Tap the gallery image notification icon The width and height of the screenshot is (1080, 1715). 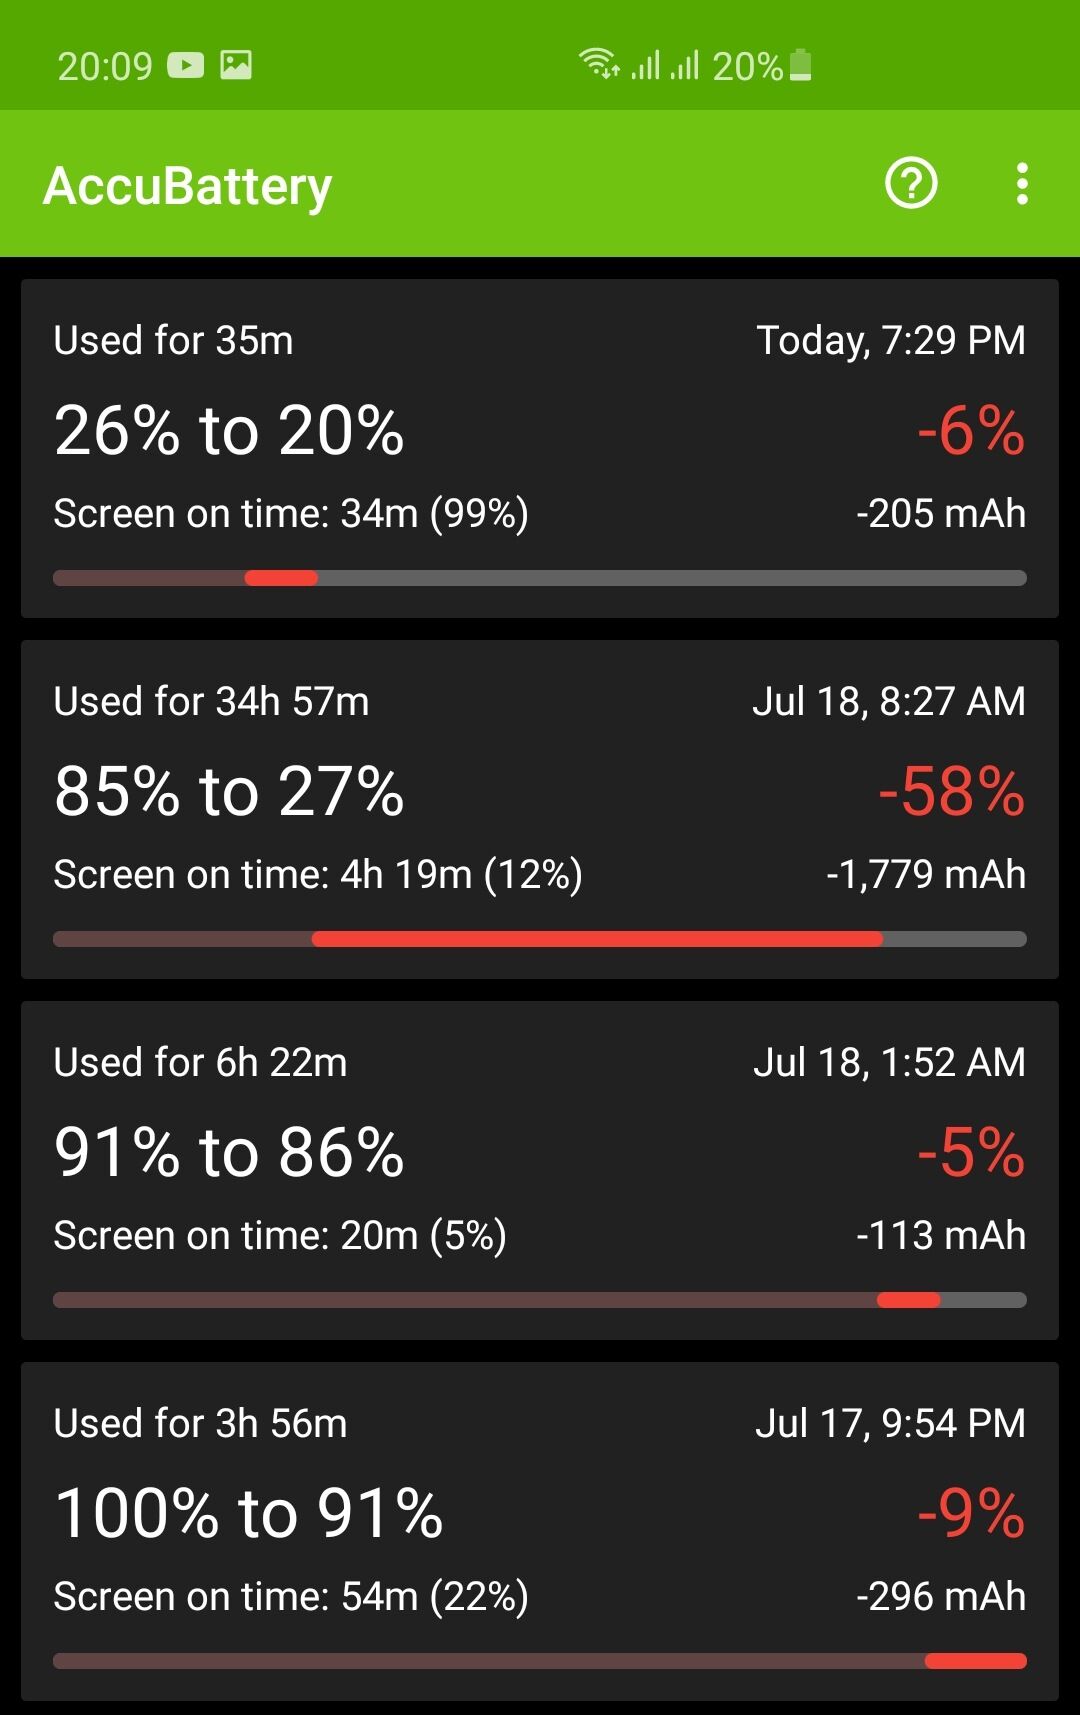pos(236,65)
